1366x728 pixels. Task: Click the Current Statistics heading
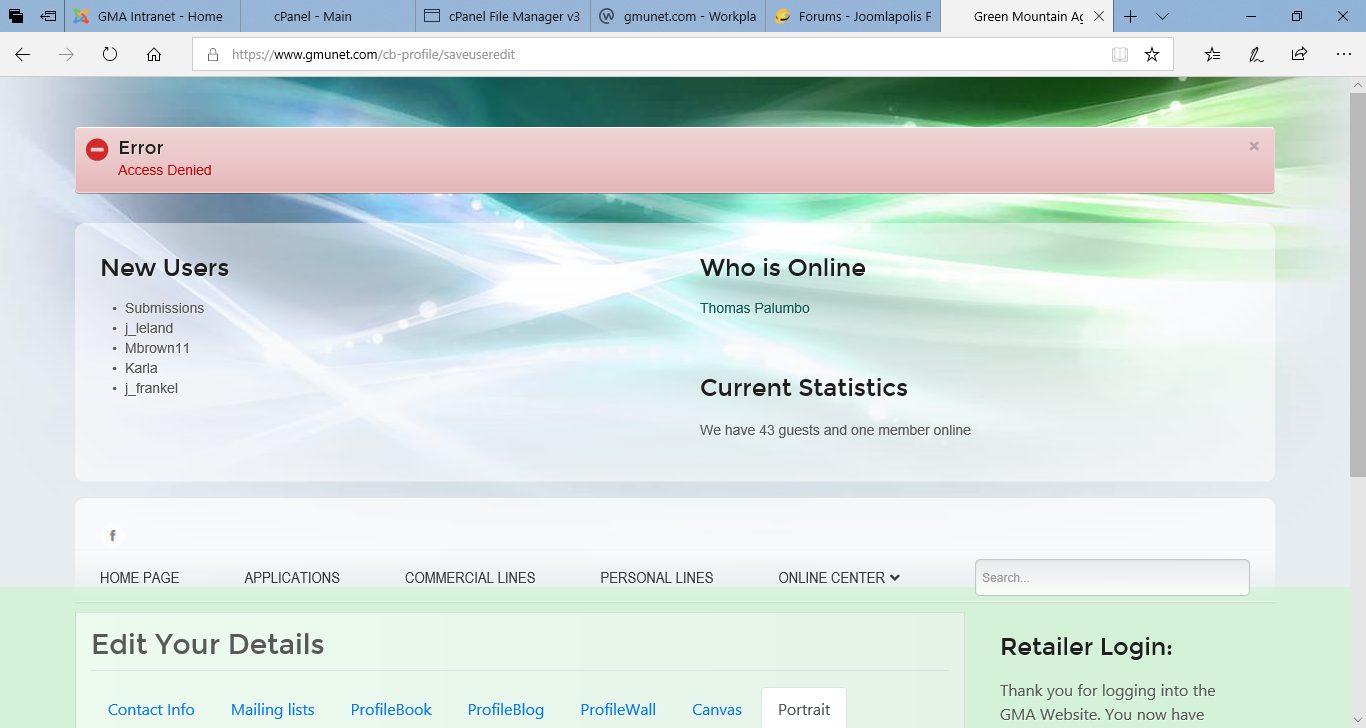[x=804, y=388]
